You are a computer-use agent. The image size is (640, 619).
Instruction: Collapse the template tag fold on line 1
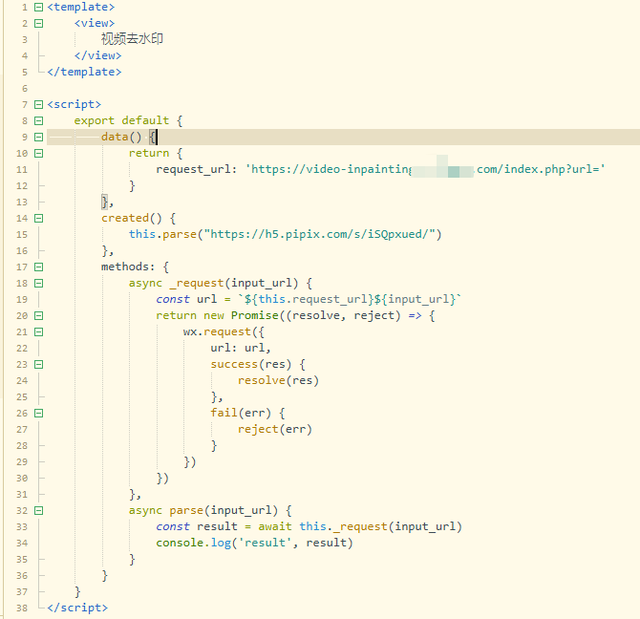38,7
